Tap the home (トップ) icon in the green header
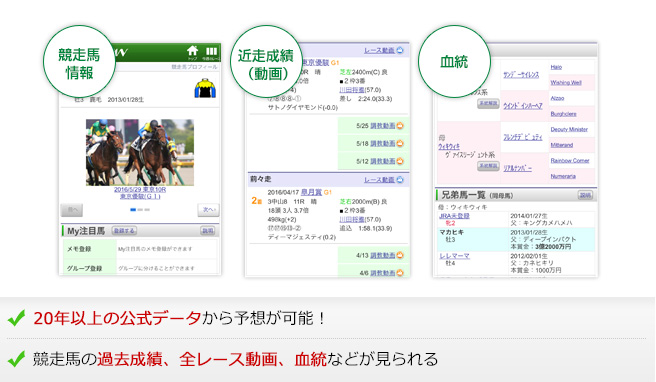The width and height of the screenshot is (656, 382). click(192, 52)
